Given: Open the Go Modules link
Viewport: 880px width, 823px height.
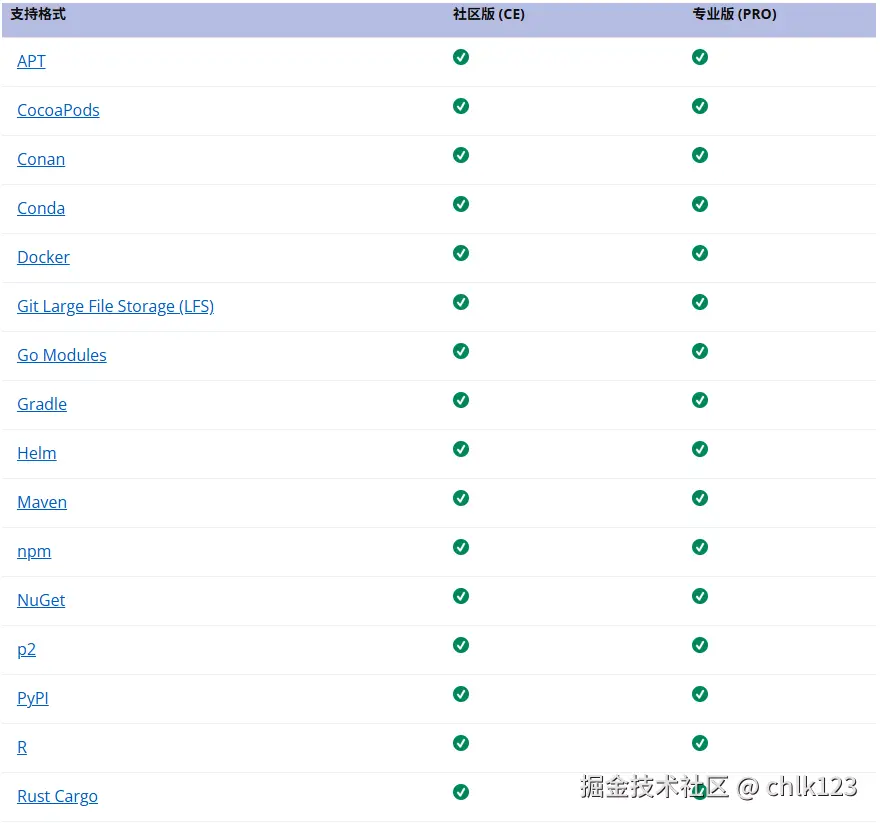Looking at the screenshot, I should pyautogui.click(x=62, y=355).
